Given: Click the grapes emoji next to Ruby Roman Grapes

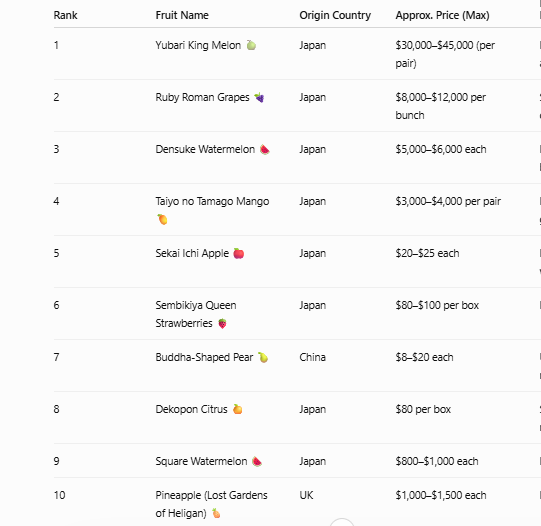Looking at the screenshot, I should coord(259,98).
